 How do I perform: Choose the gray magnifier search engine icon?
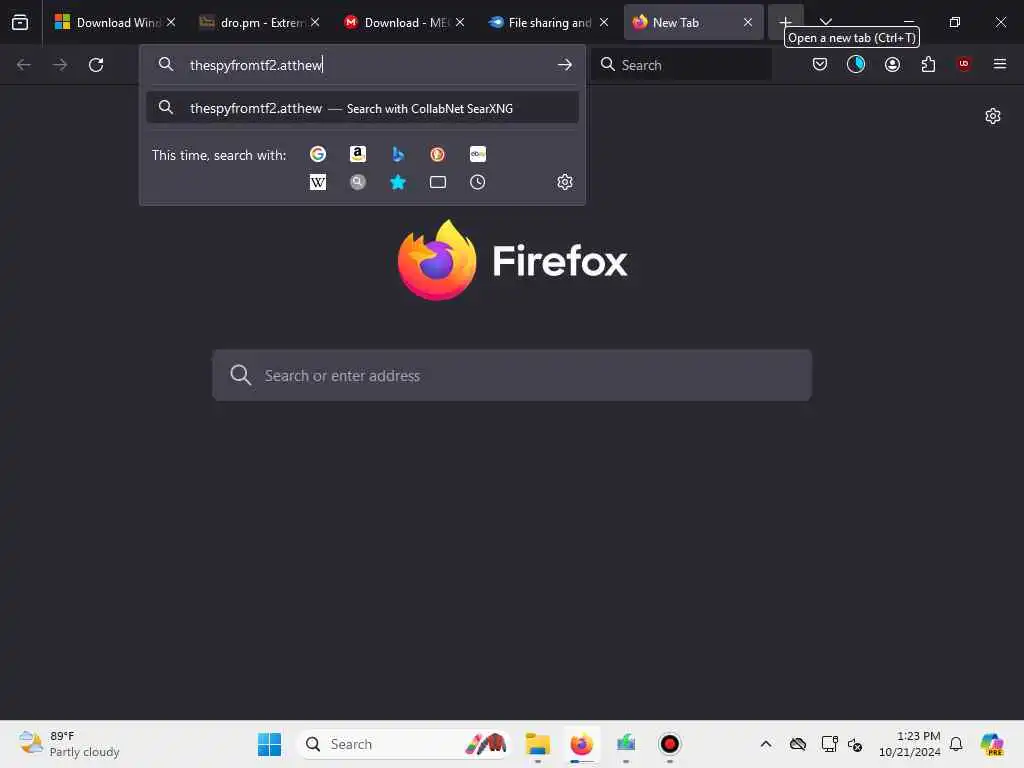[358, 182]
